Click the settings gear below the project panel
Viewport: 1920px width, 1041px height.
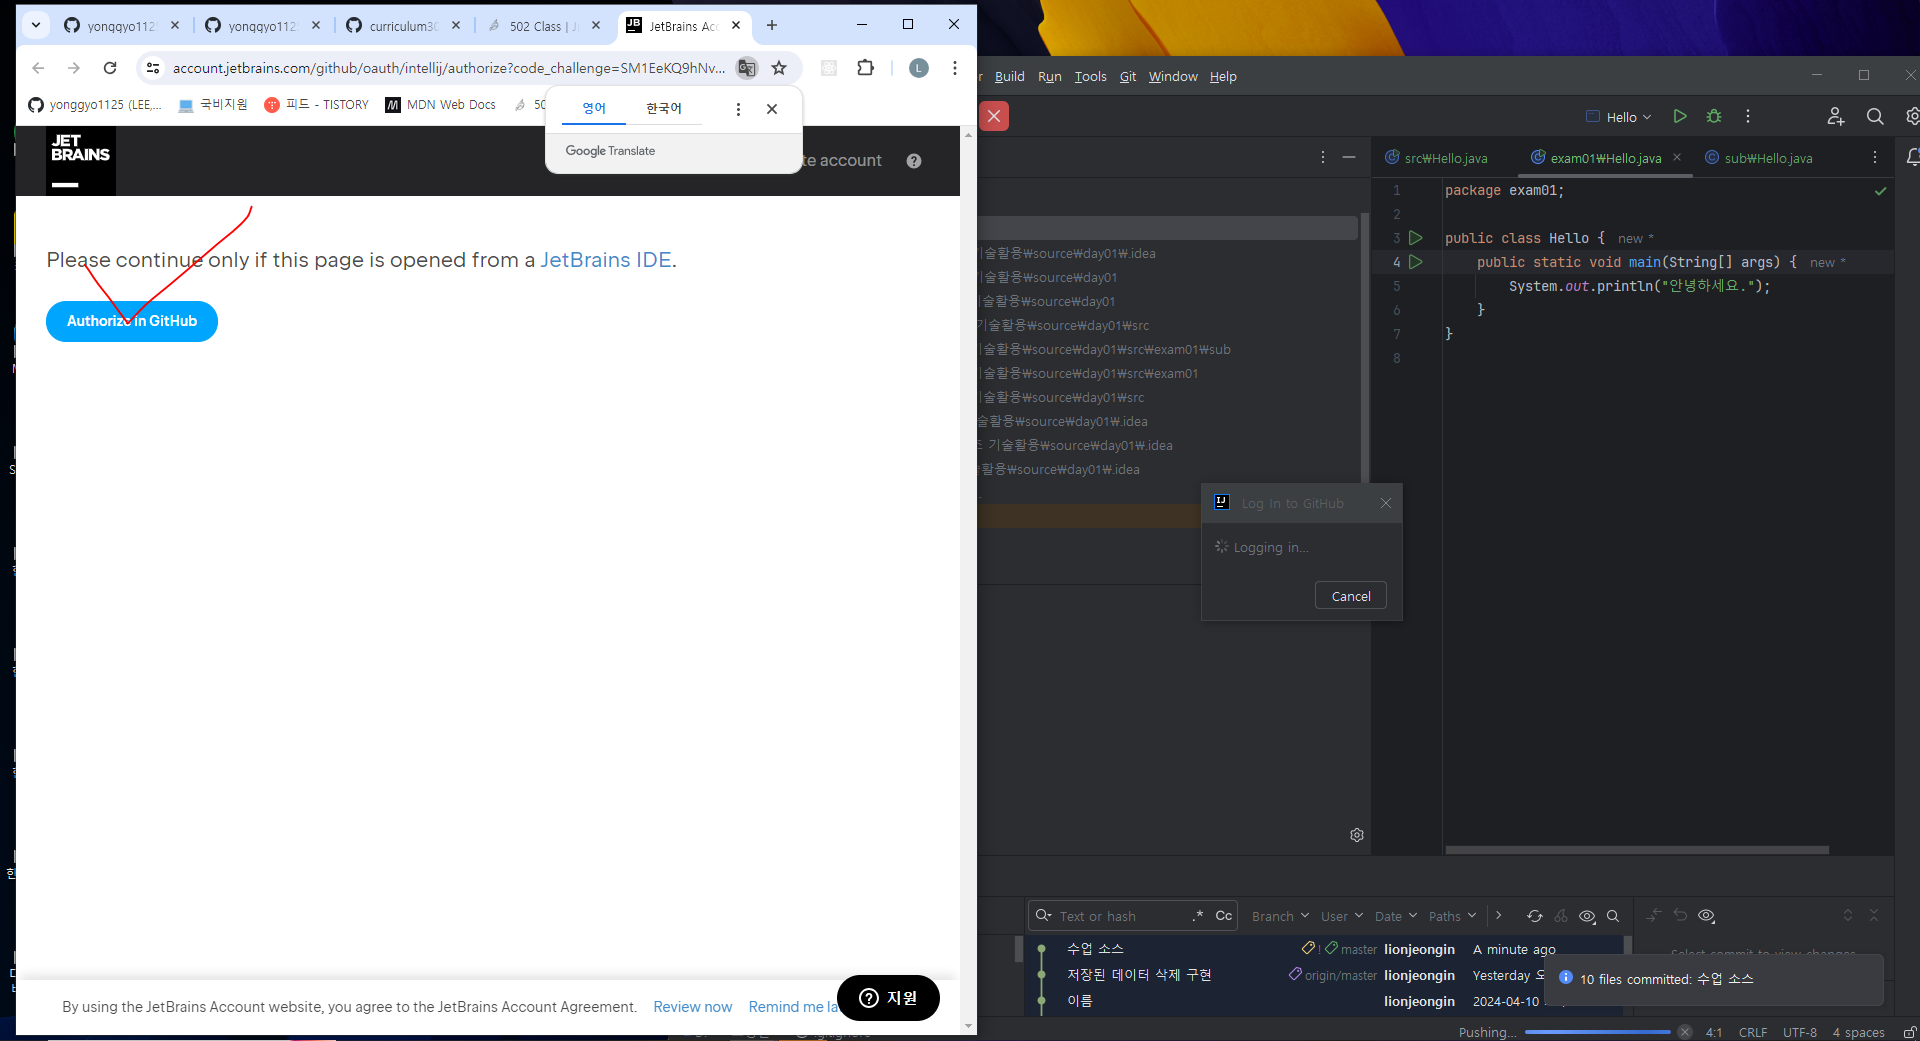(x=1357, y=835)
